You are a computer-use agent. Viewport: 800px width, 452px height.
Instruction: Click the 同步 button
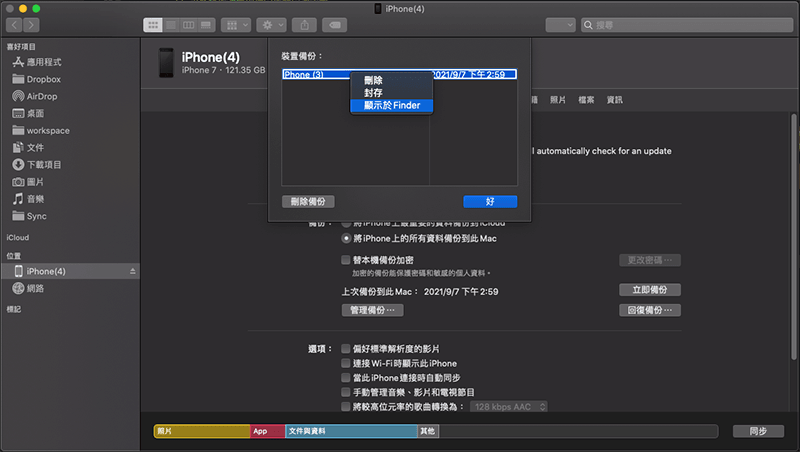[x=758, y=431]
